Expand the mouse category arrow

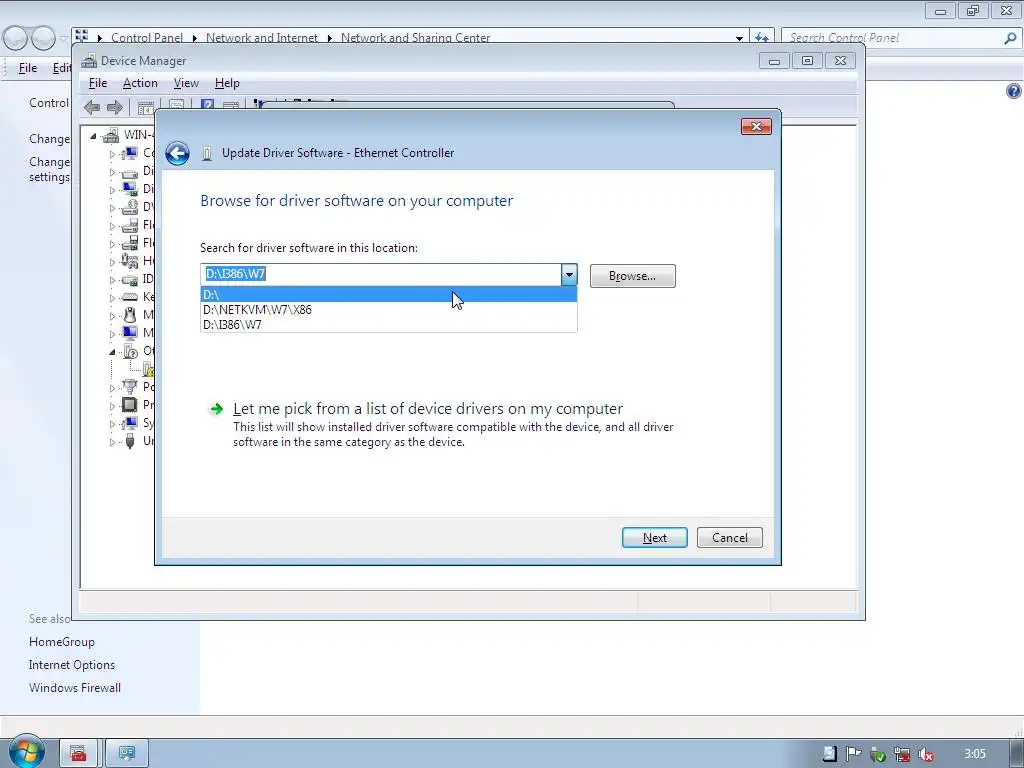pos(112,315)
